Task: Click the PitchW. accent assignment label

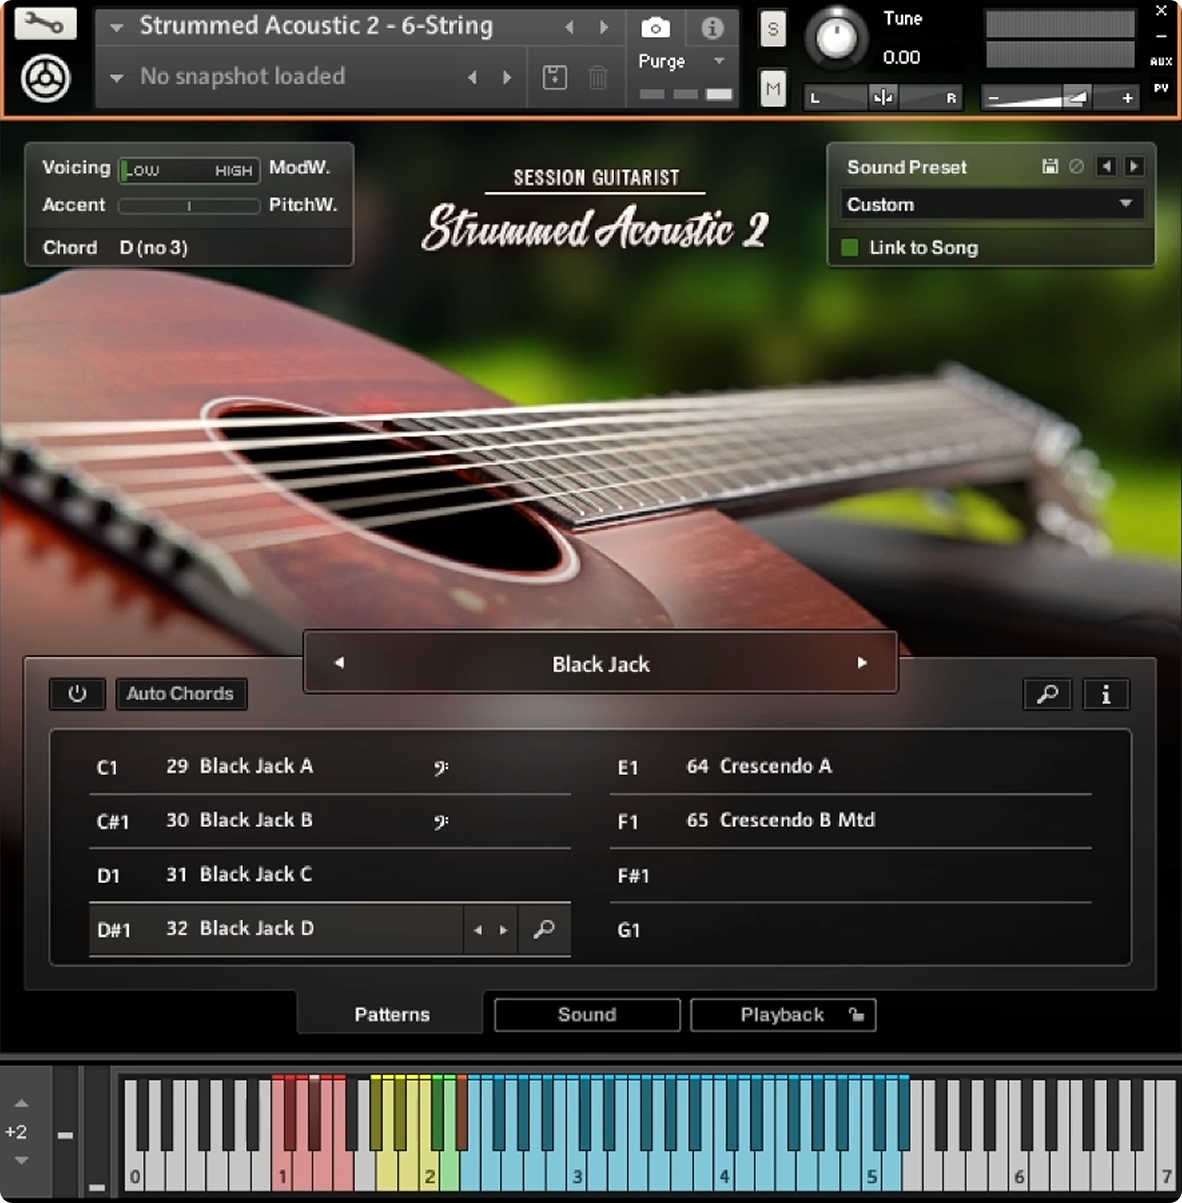Action: point(303,204)
